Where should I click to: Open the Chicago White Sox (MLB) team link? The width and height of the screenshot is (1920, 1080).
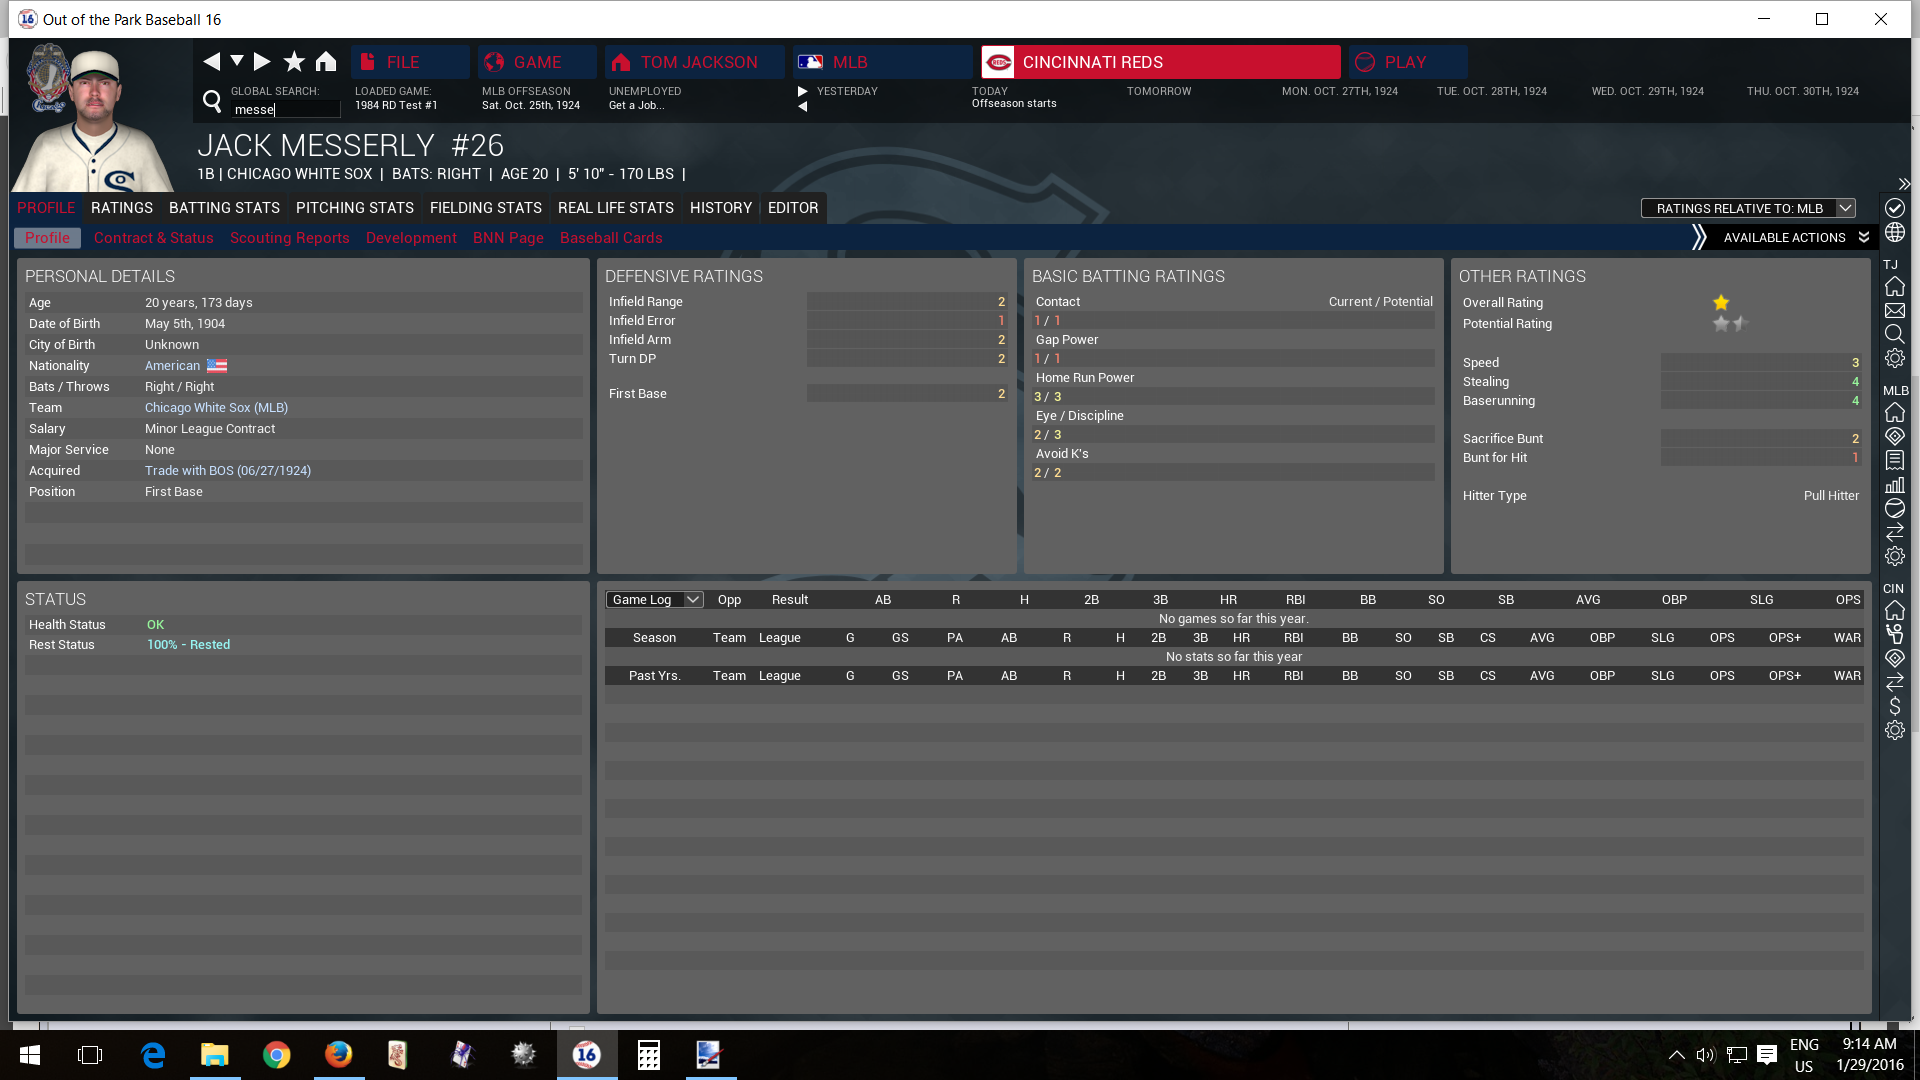click(x=216, y=408)
